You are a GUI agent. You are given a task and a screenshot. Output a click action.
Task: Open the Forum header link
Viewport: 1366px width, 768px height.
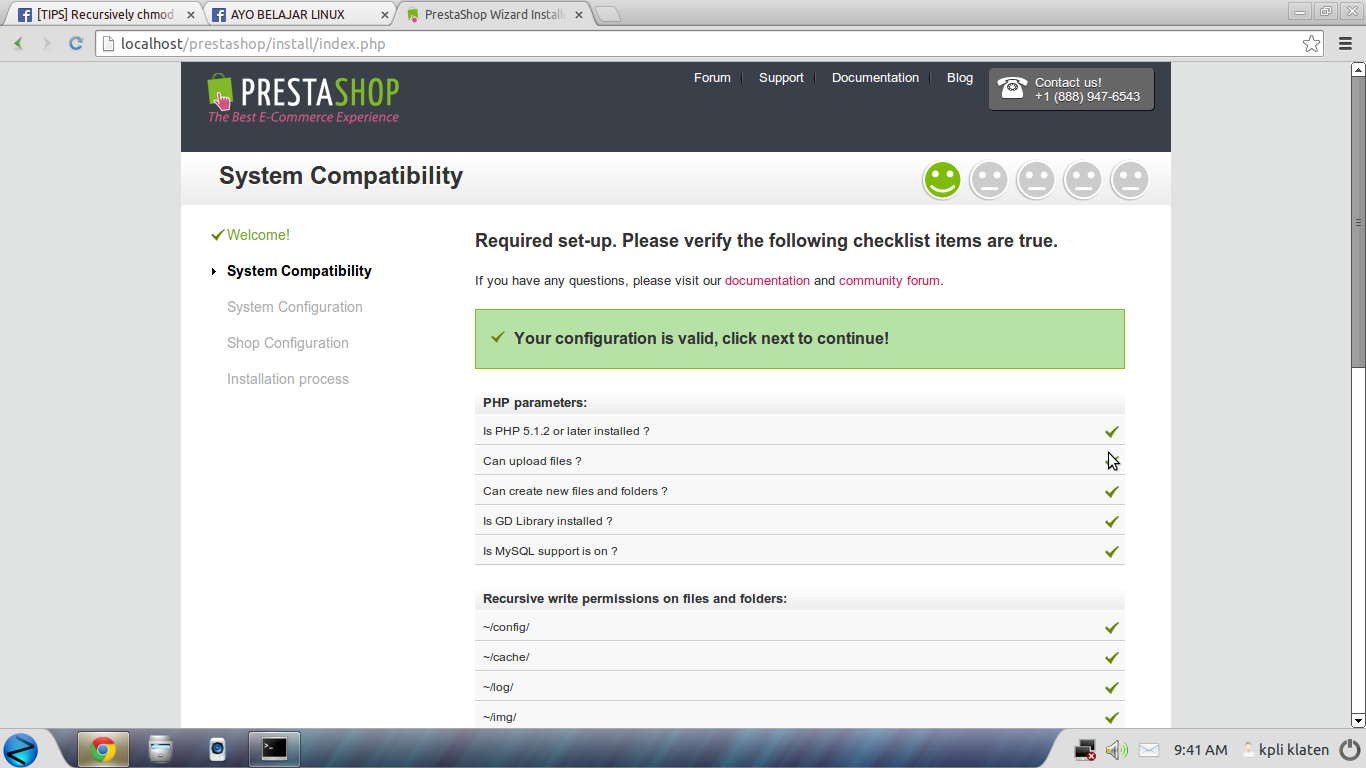712,77
